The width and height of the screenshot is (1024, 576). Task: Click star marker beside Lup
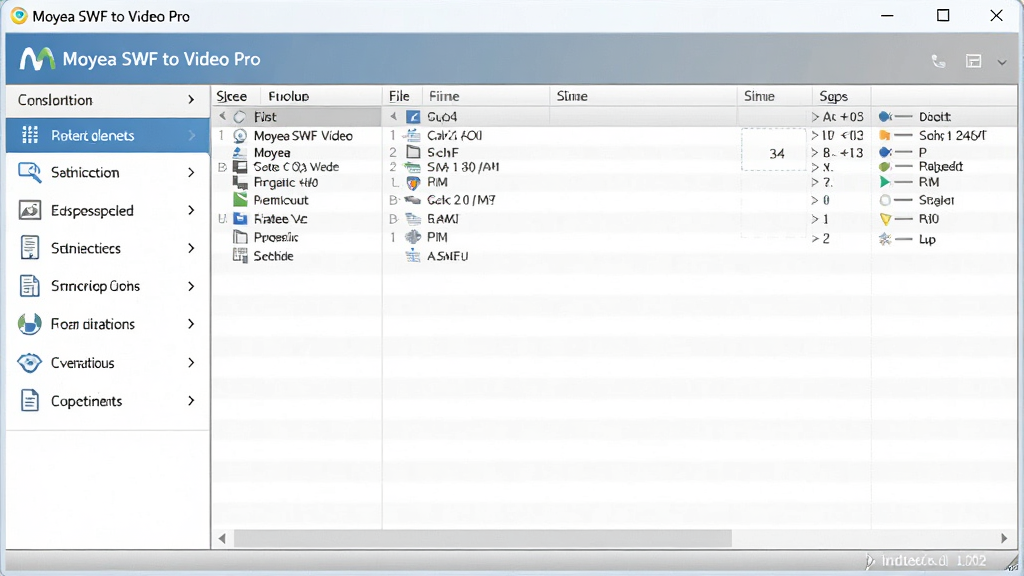point(885,239)
